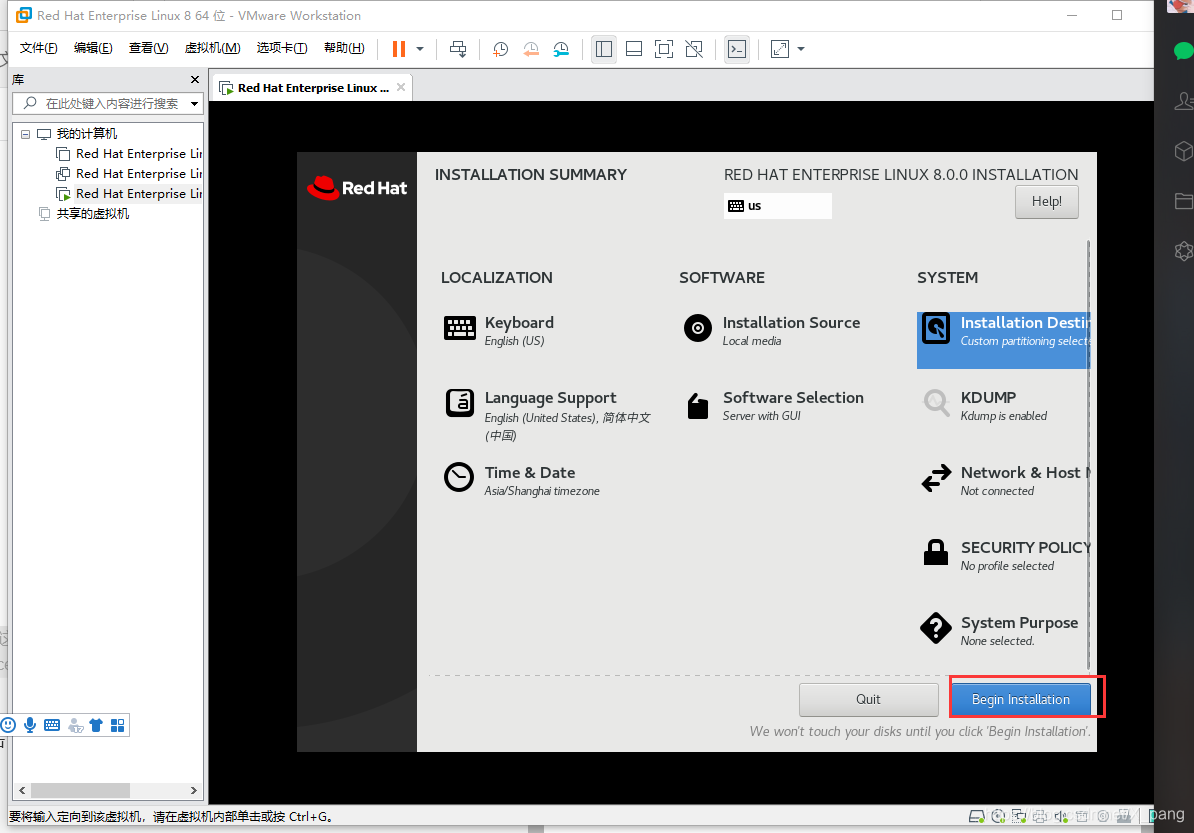The image size is (1194, 833).
Task: Click the hard disk status bar icon
Action: click(x=976, y=816)
